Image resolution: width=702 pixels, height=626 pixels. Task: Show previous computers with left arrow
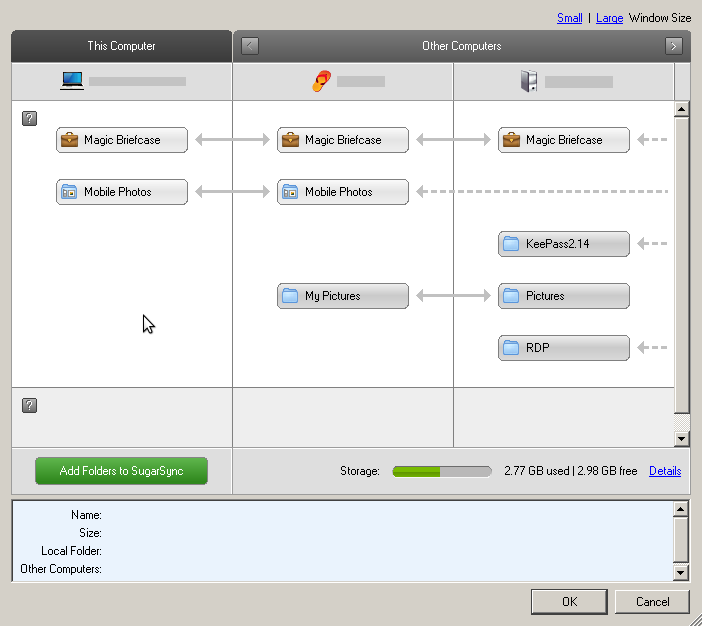click(250, 46)
